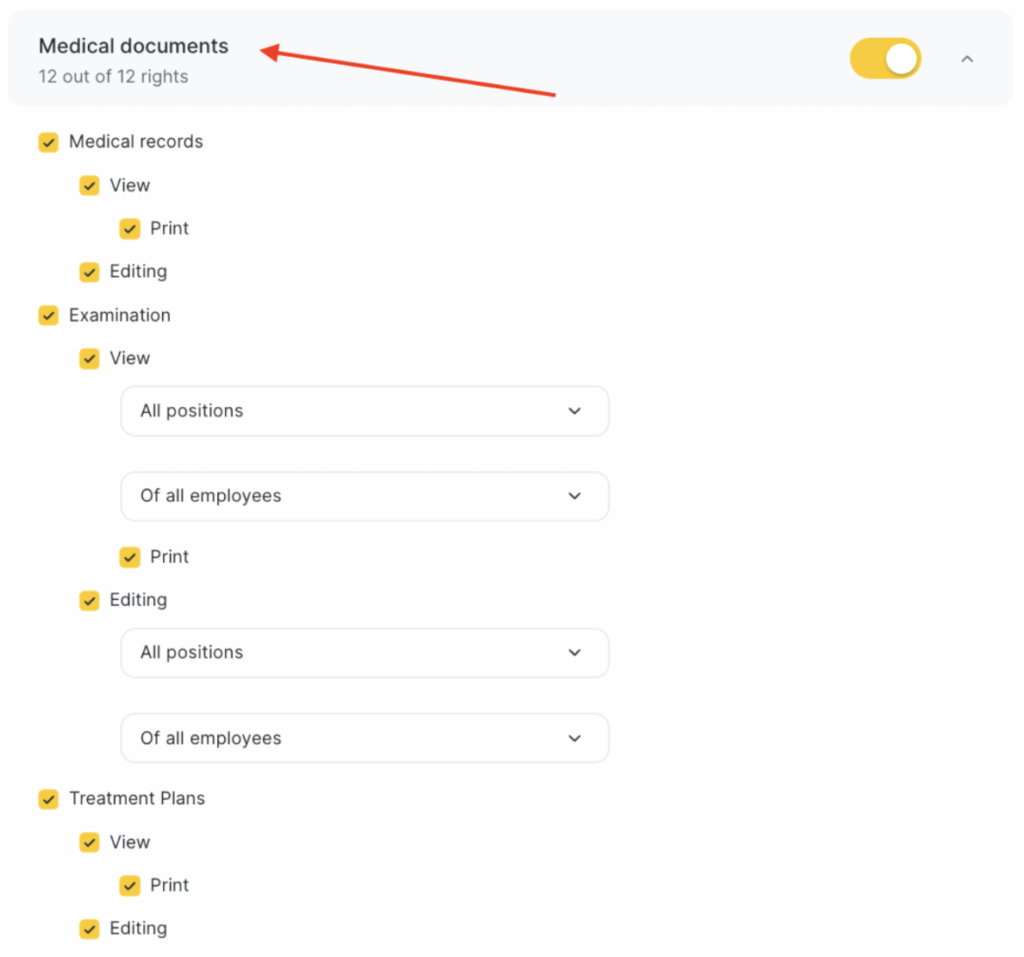Open All positions dropdown under Examination Editing

click(x=364, y=653)
